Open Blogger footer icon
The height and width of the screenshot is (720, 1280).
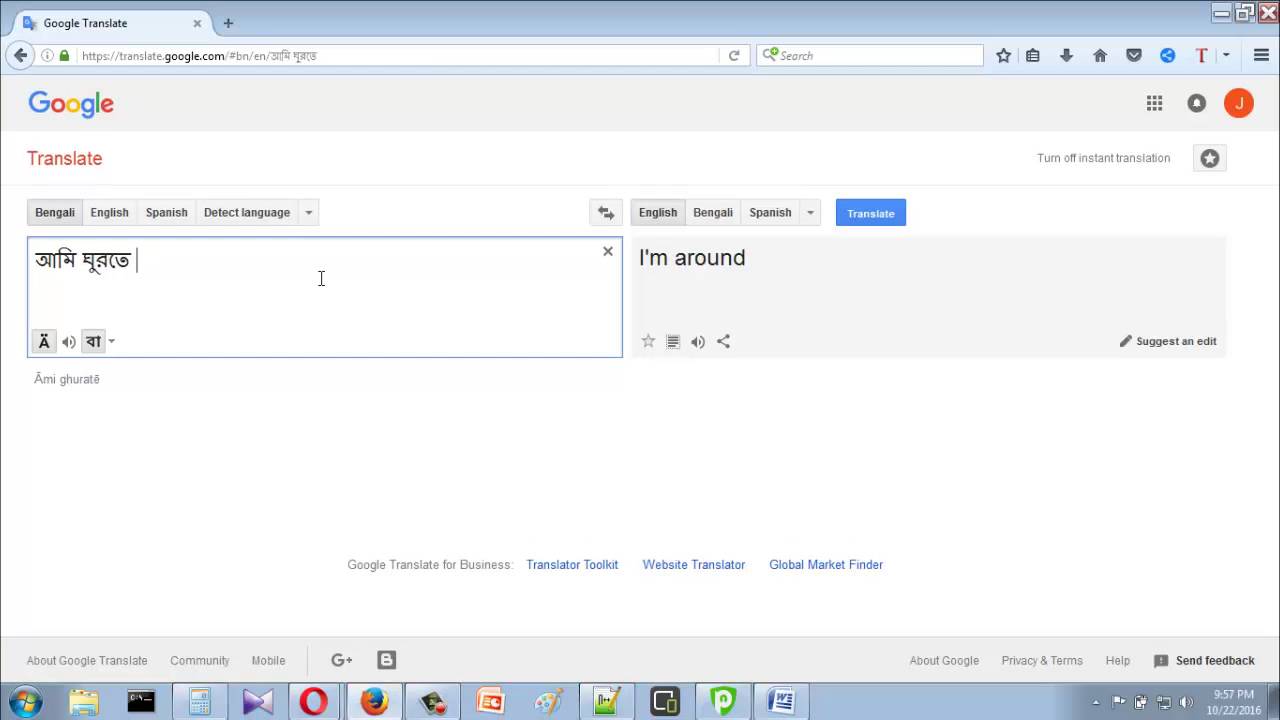pos(387,660)
